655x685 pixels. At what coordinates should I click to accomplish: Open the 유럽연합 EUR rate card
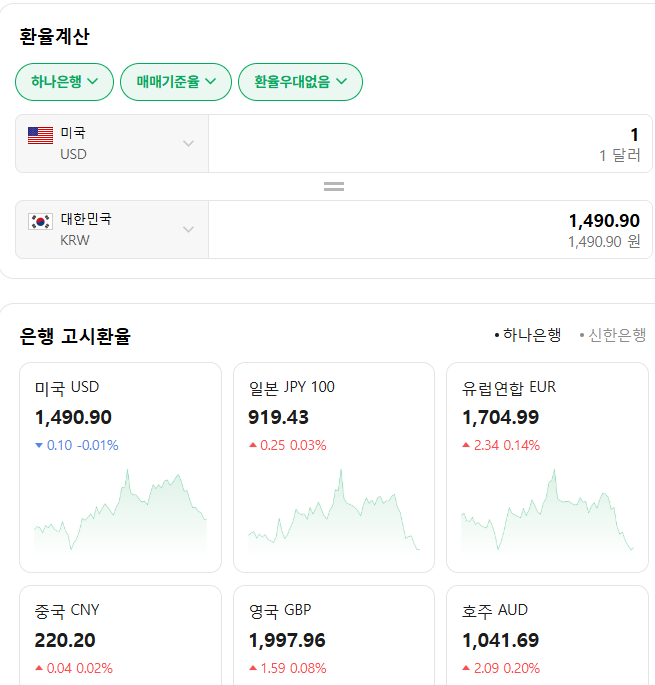[547, 467]
